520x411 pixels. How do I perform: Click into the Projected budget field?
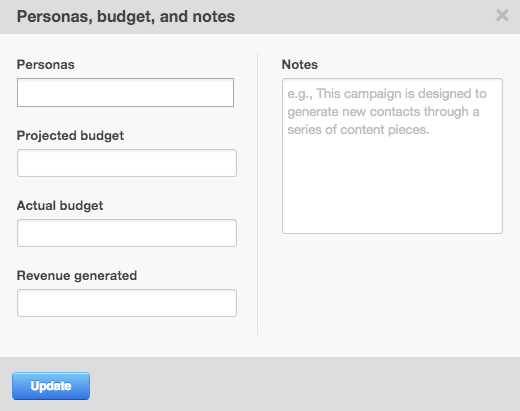pos(127,163)
